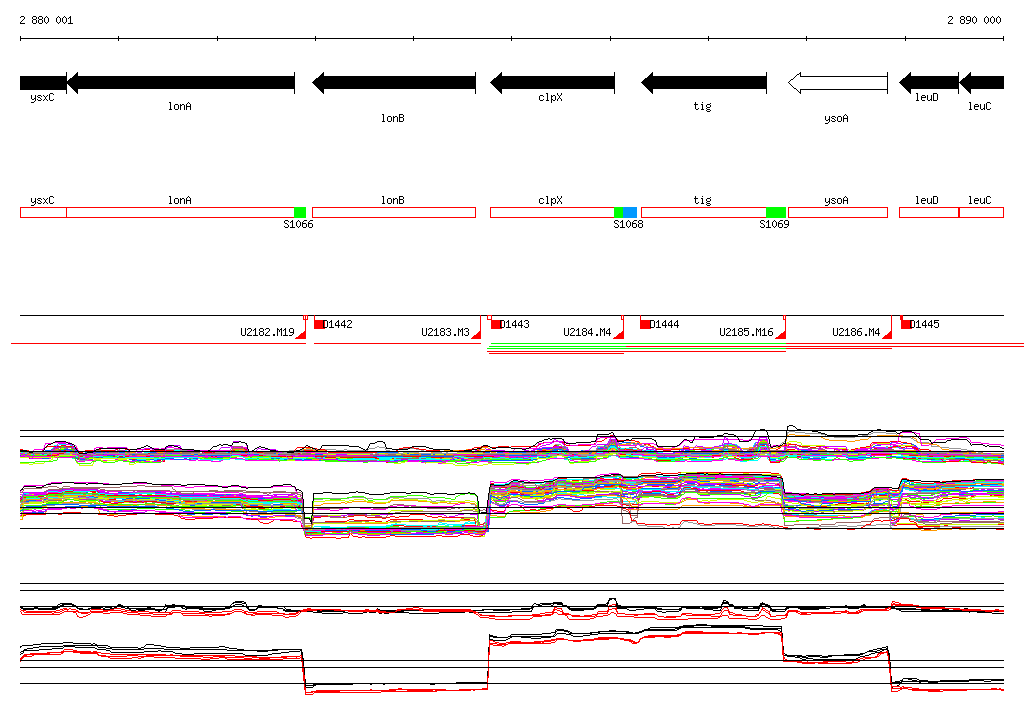Click the D1445 label

(925, 324)
